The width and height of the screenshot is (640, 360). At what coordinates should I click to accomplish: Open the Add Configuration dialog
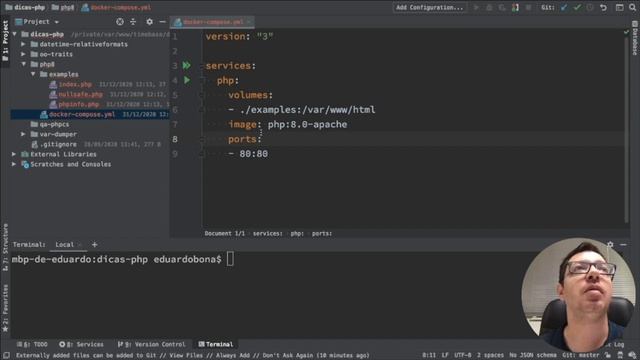click(x=430, y=7)
